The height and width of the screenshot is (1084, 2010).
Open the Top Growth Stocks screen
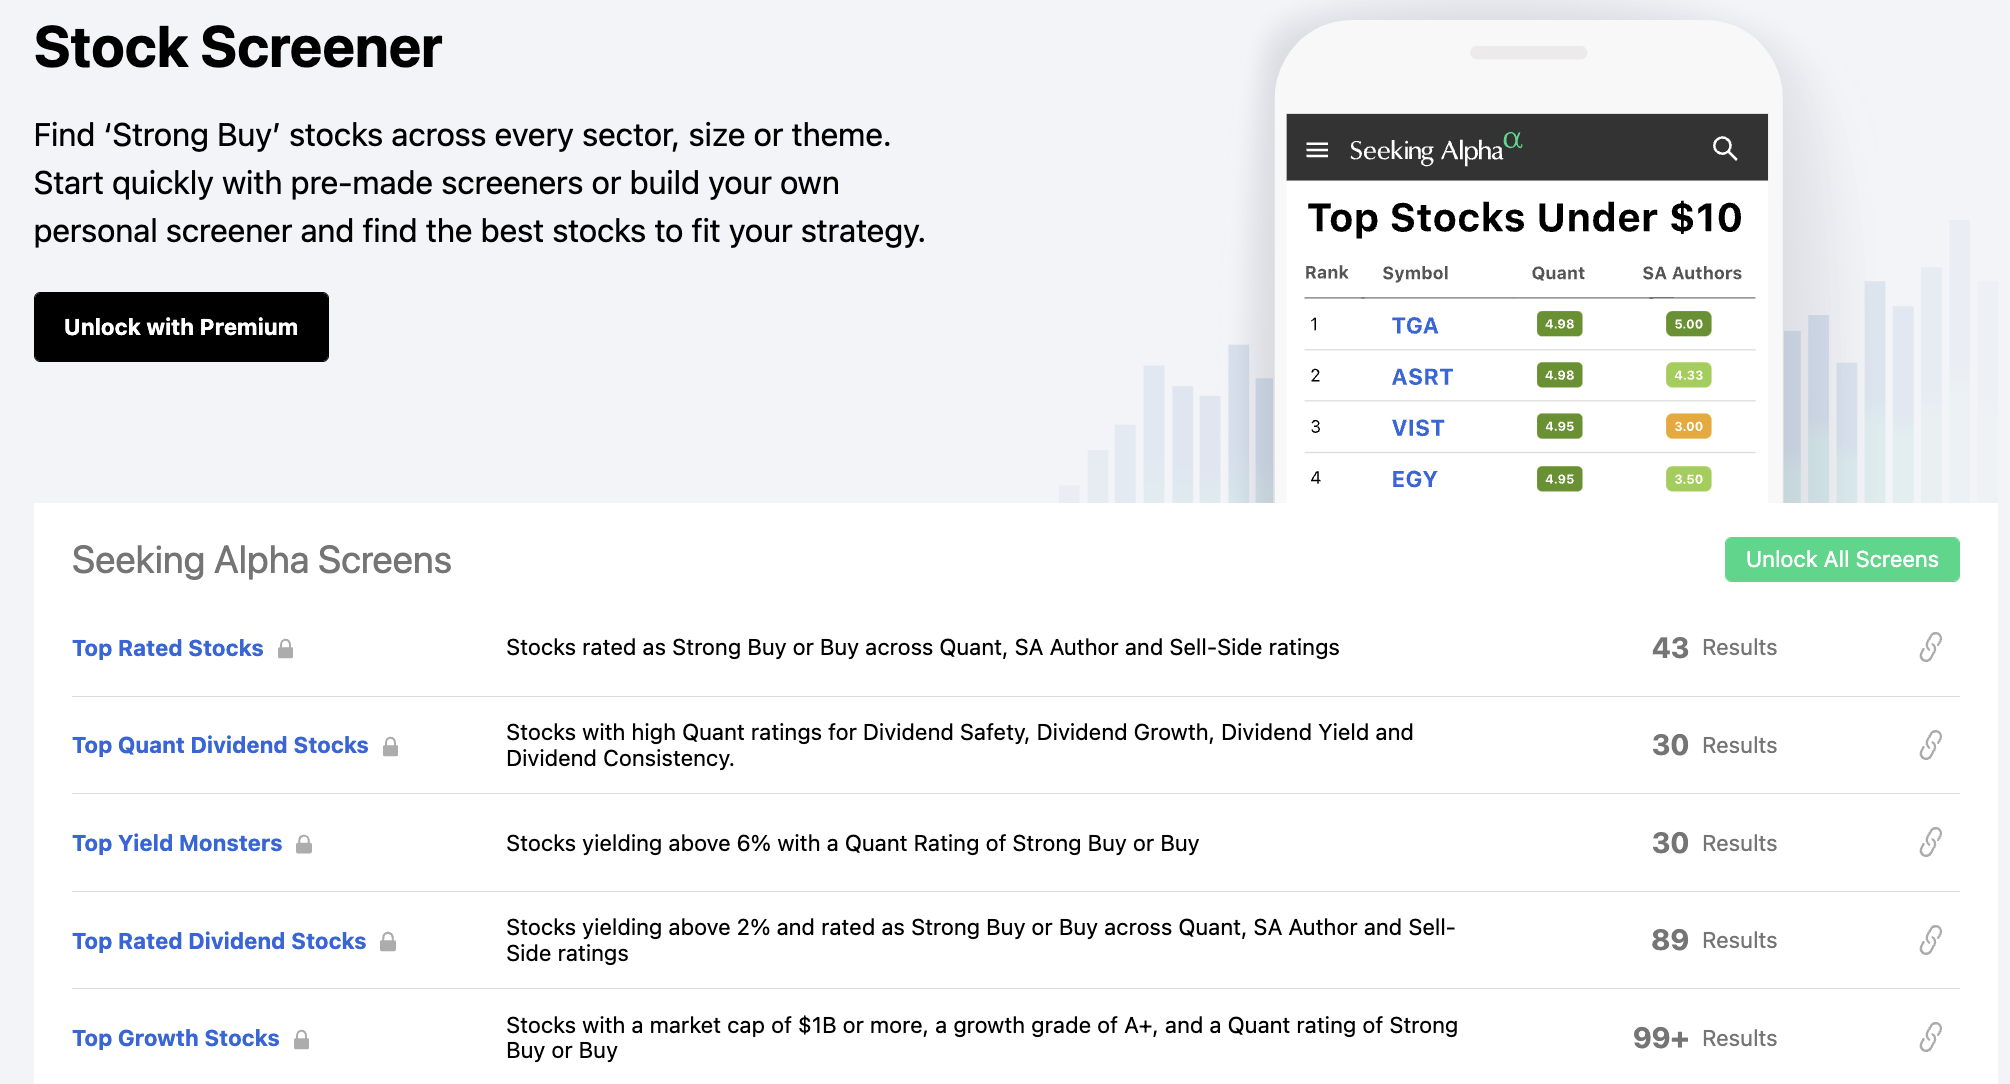pos(176,1038)
